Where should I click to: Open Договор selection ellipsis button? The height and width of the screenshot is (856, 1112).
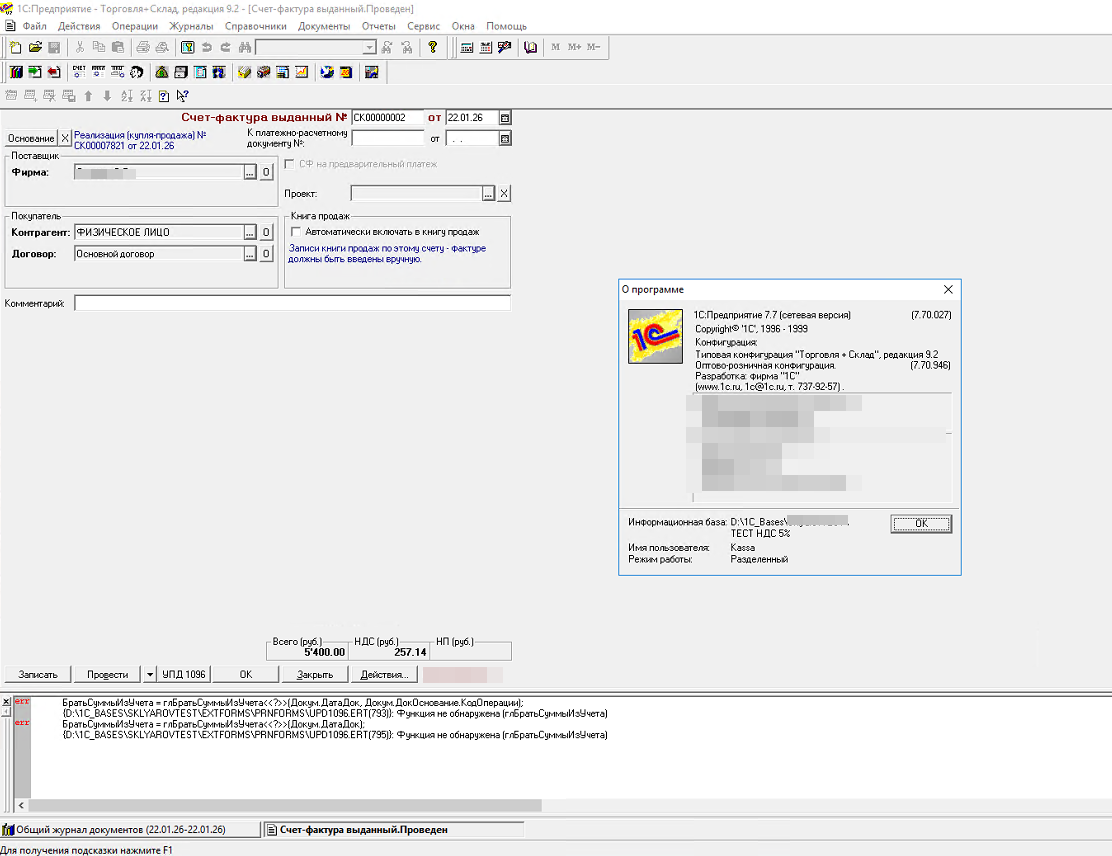click(250, 254)
